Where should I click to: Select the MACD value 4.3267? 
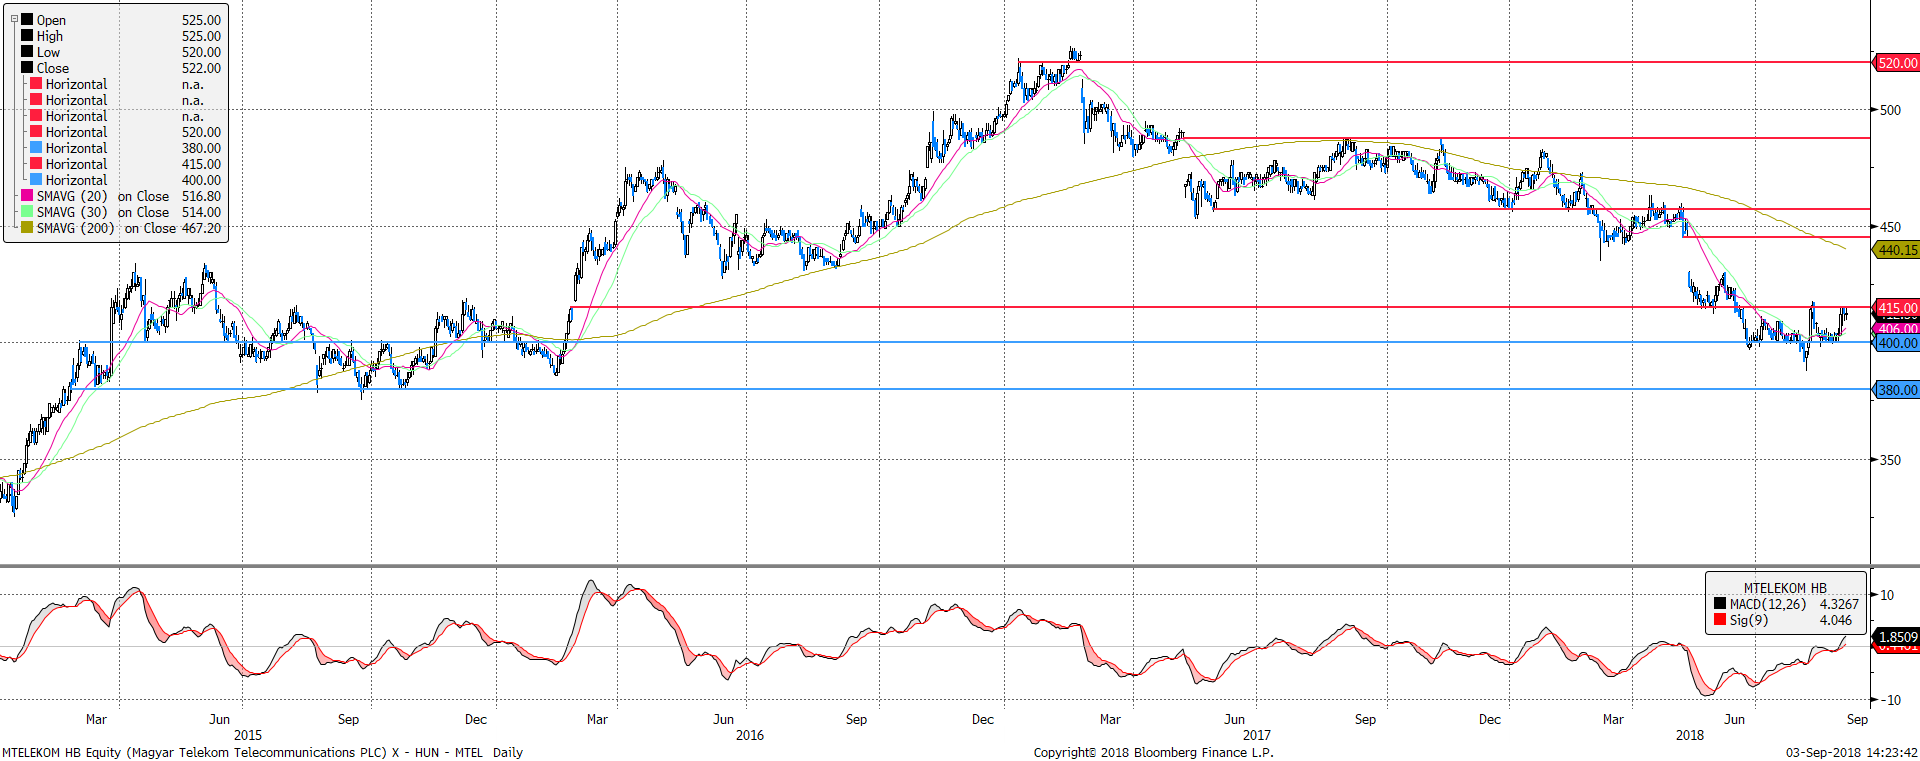click(1839, 604)
